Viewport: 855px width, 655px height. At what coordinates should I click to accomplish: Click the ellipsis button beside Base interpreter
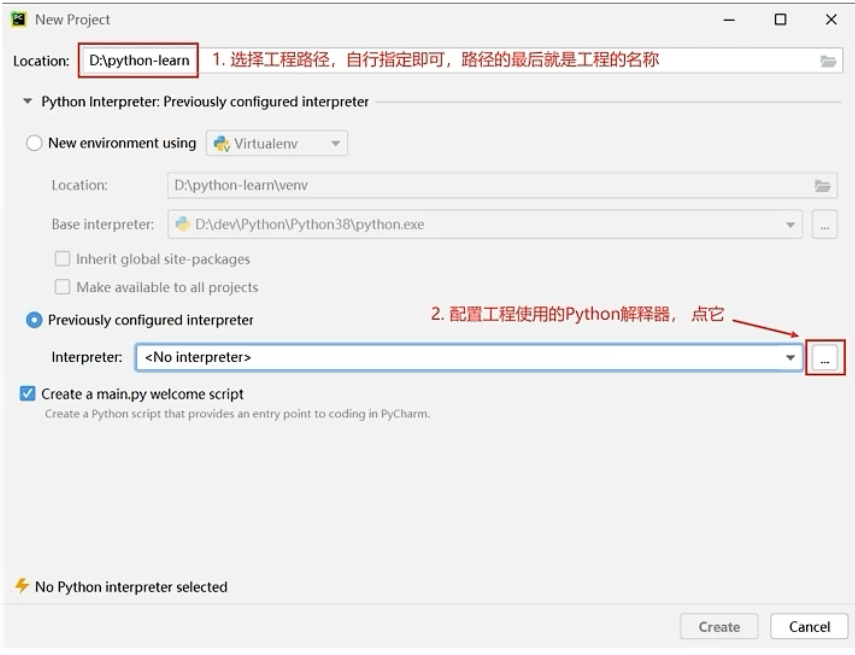(824, 225)
